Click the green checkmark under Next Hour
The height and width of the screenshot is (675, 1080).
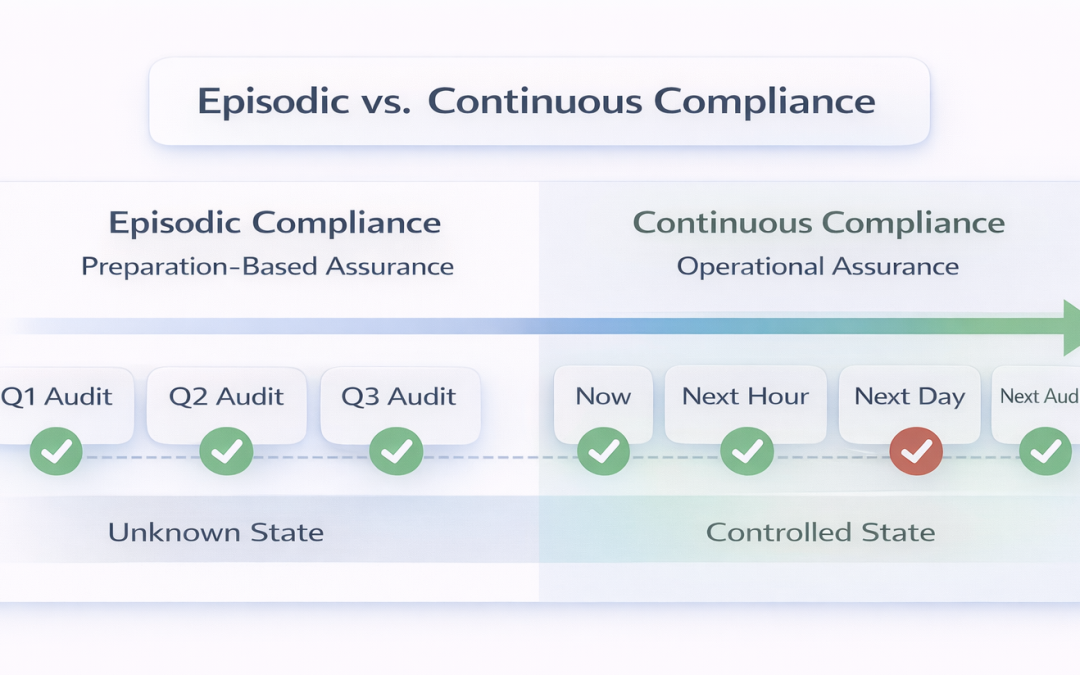pos(747,452)
